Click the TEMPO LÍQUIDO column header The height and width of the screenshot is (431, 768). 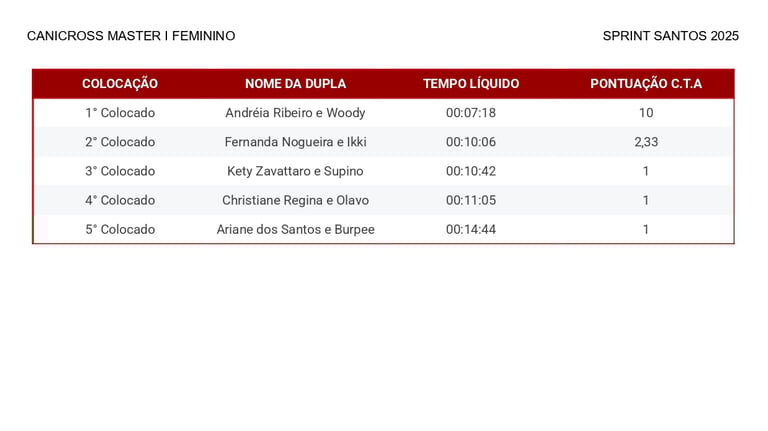click(x=471, y=84)
